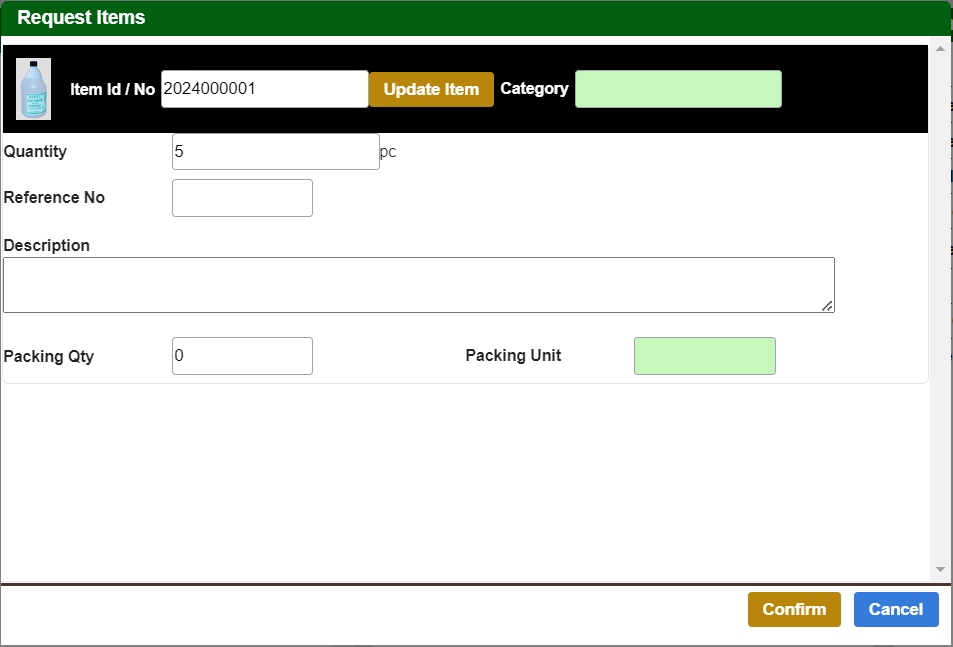The image size is (953, 647).
Task: Click the scrollbar down arrow
Action: pyautogui.click(x=940, y=569)
